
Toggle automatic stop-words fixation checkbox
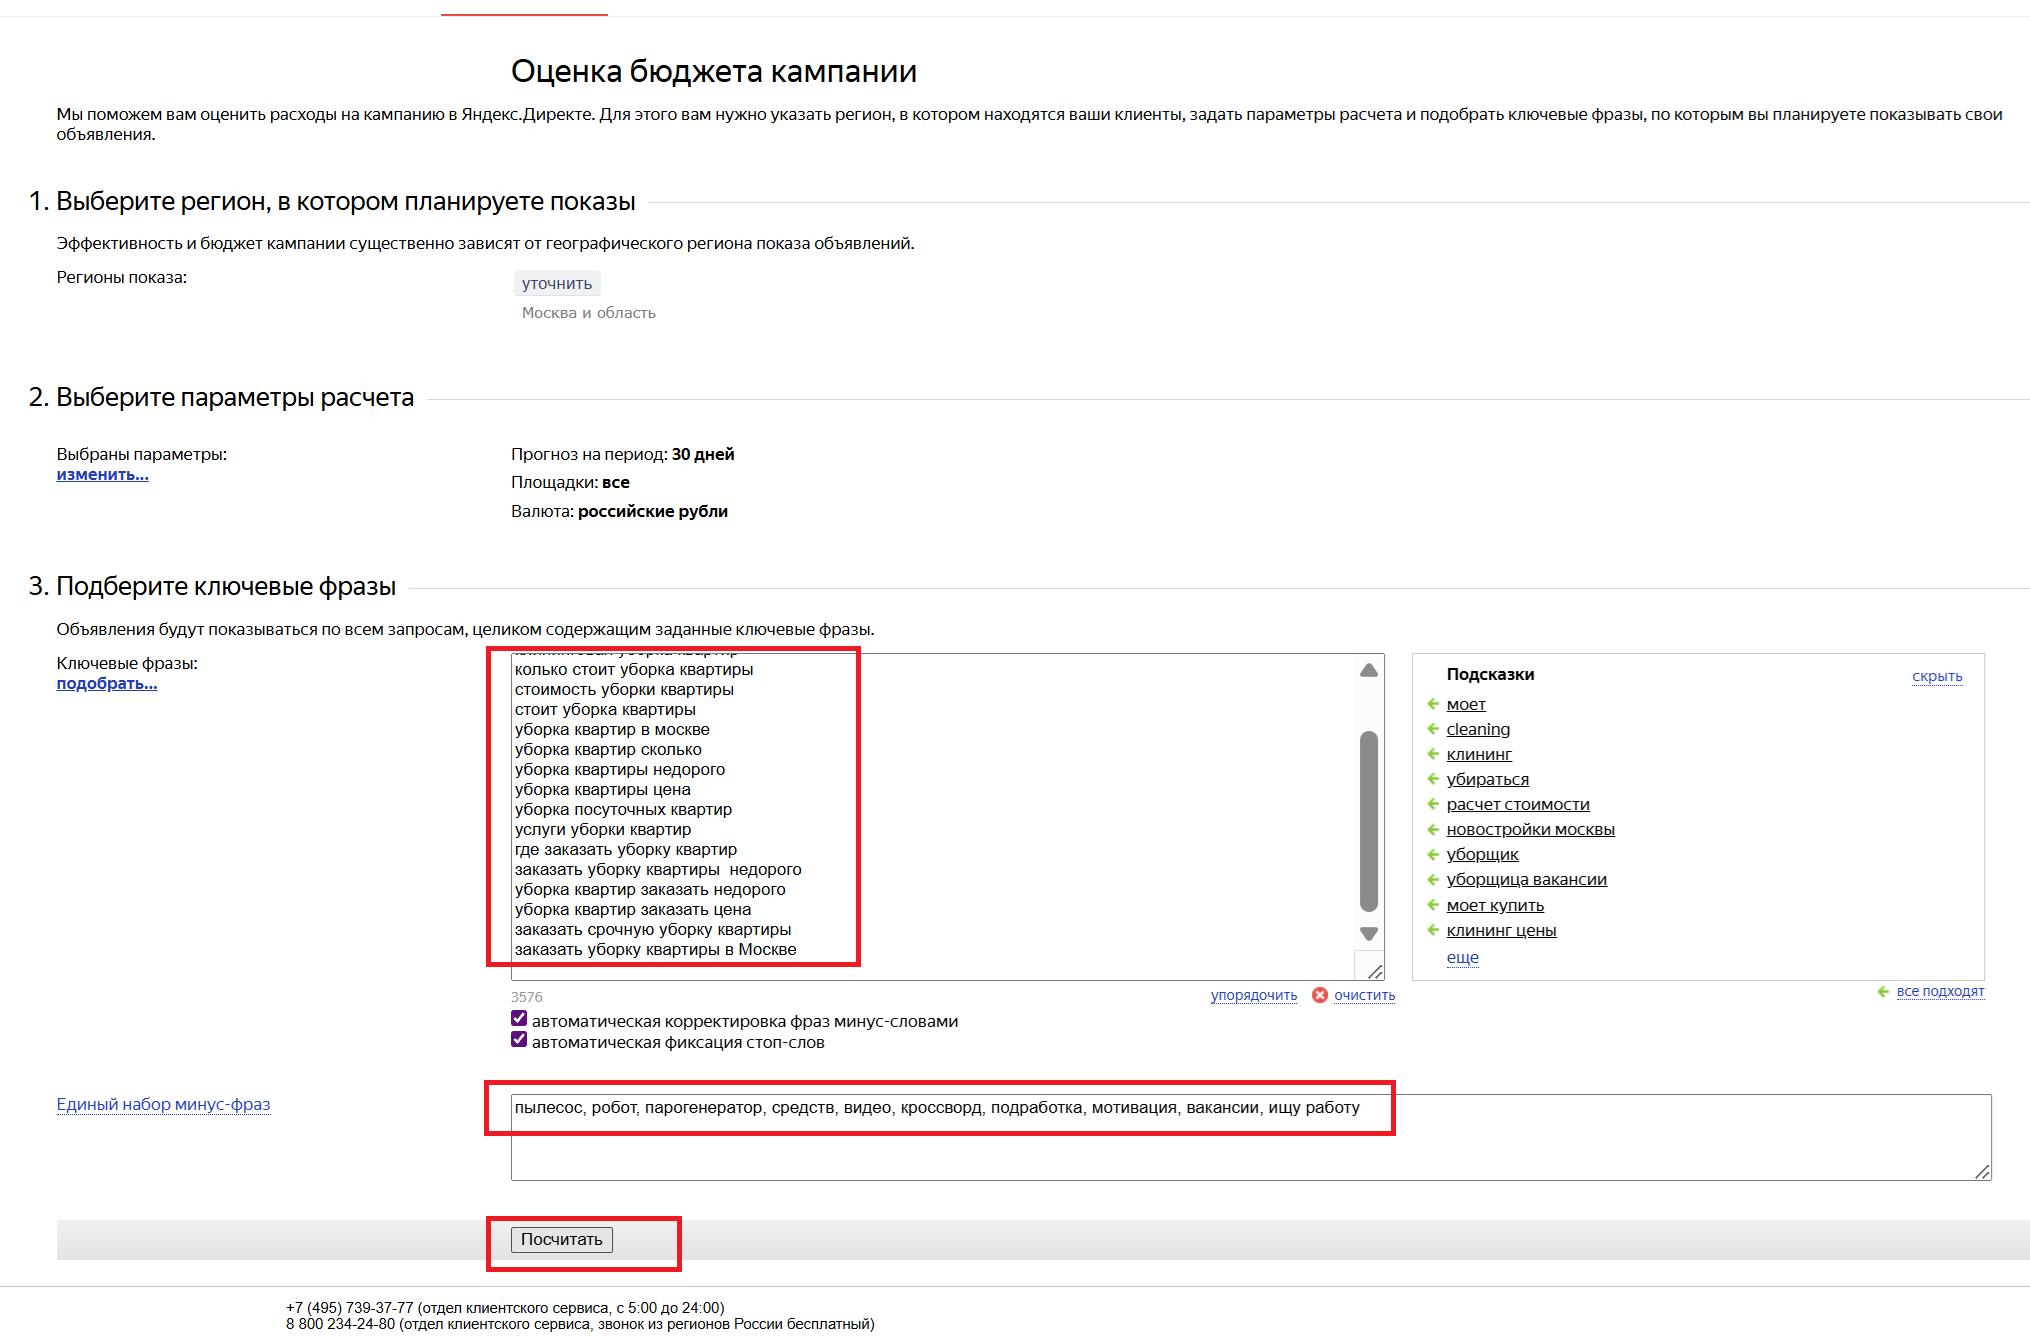[x=519, y=1040]
